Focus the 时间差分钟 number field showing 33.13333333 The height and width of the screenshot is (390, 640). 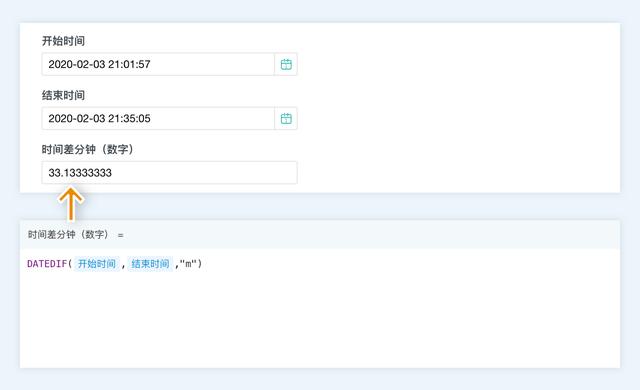point(169,173)
